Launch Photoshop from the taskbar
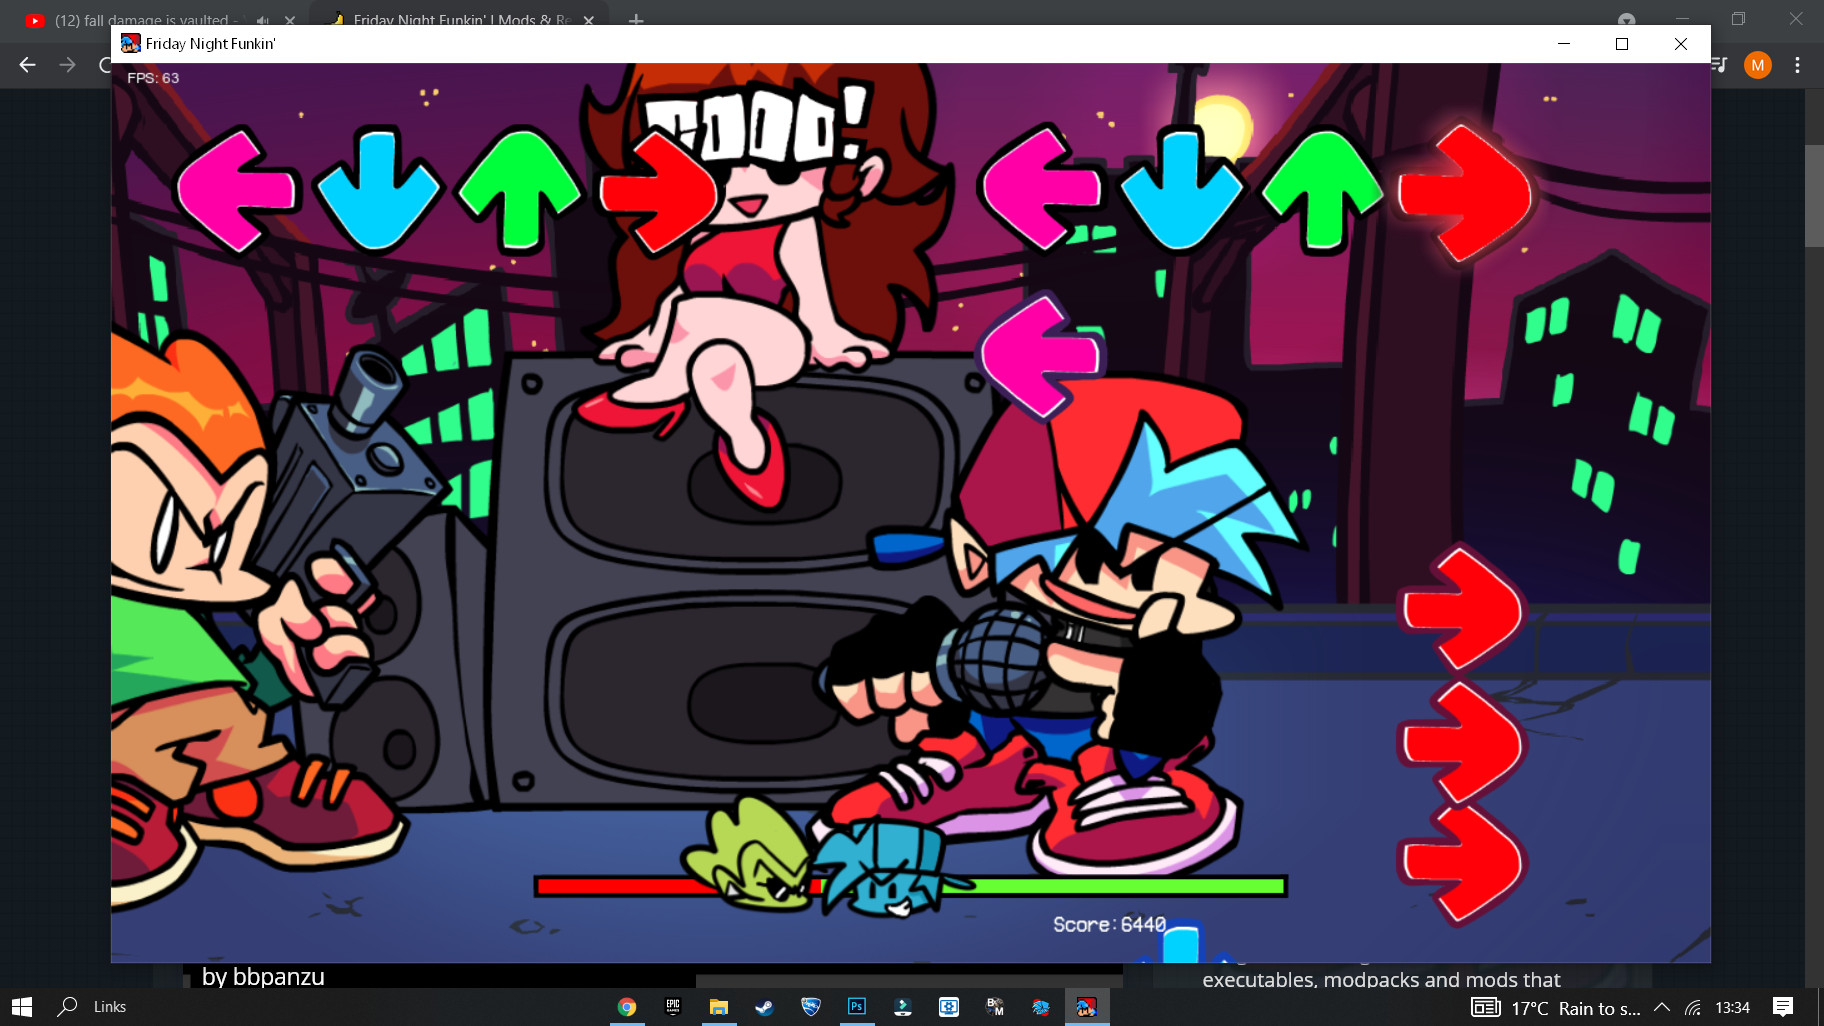This screenshot has height=1026, width=1824. [x=857, y=1007]
